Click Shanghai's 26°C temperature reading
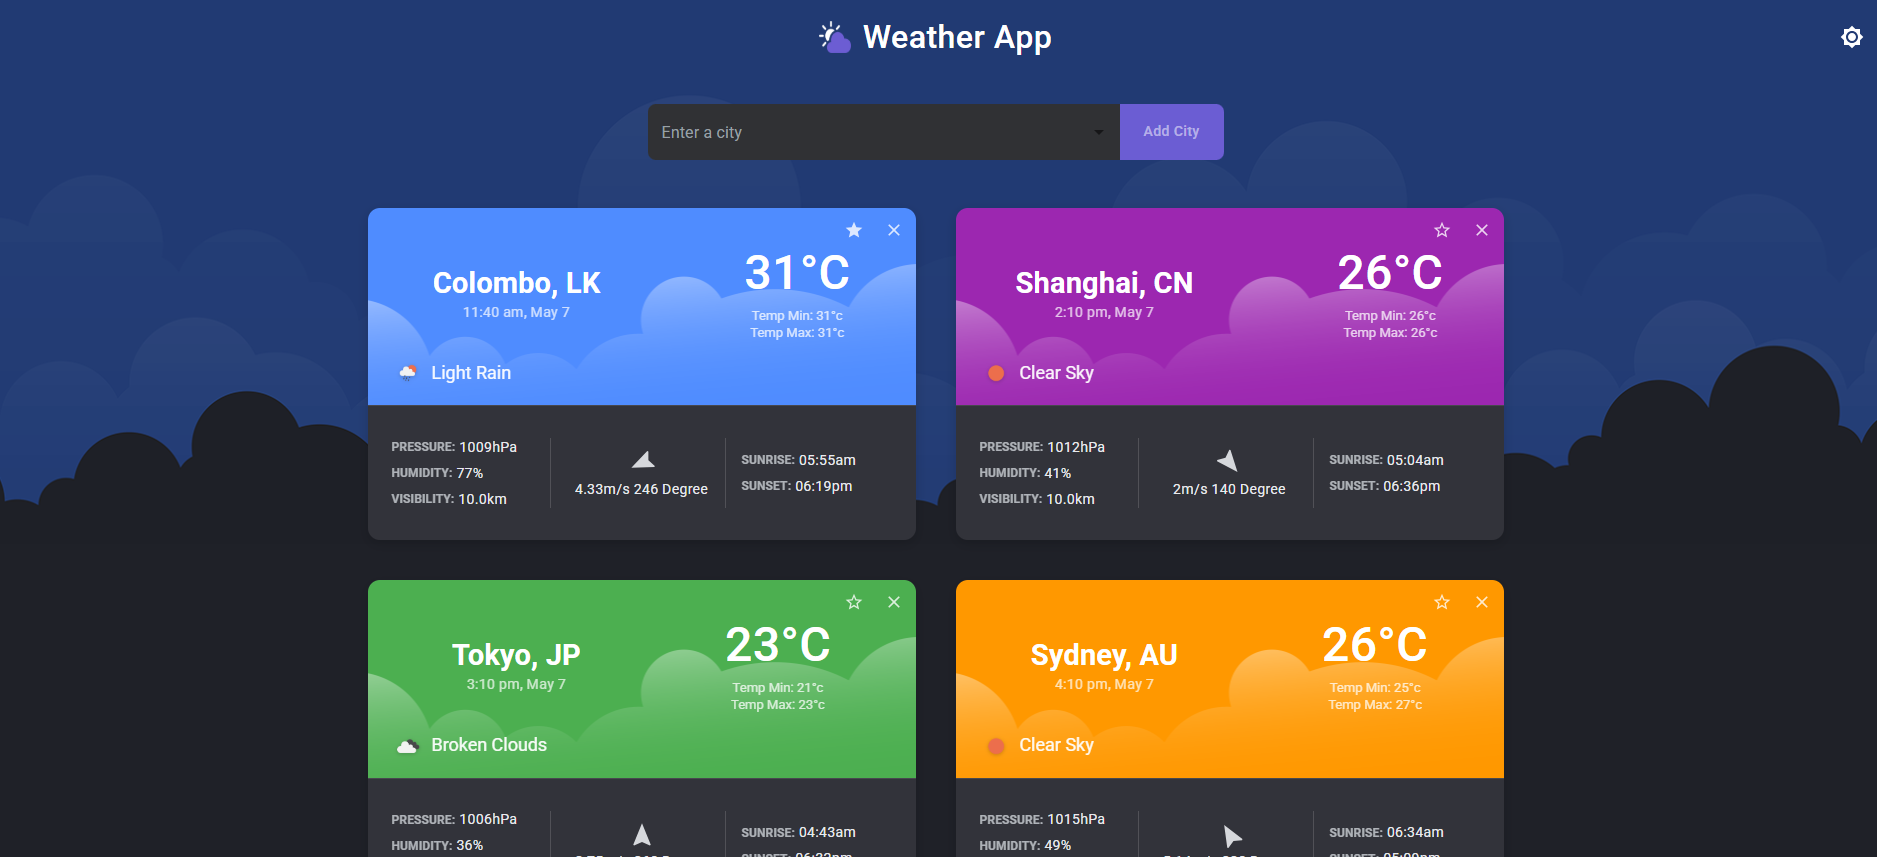 point(1390,273)
